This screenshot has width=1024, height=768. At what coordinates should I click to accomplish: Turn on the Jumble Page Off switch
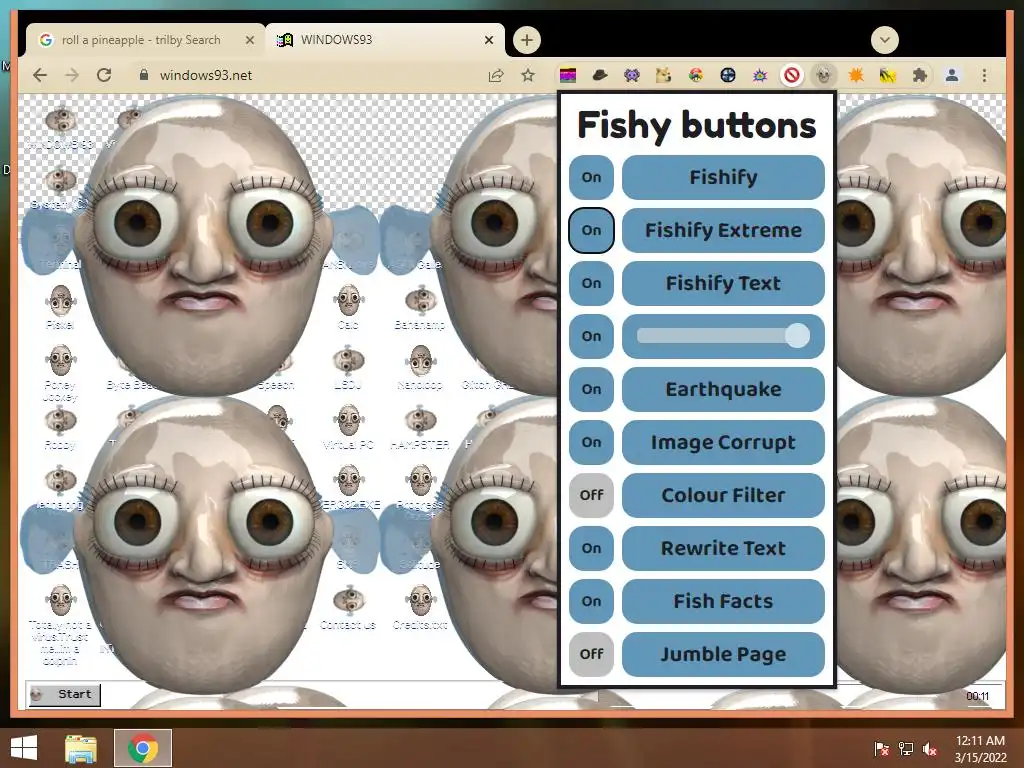click(591, 654)
